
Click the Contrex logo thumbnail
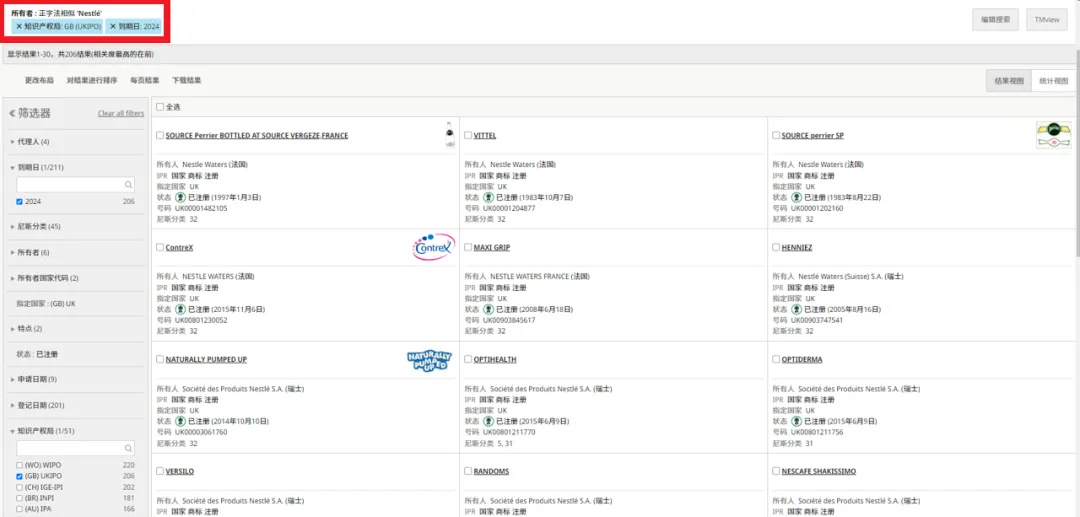coord(433,246)
